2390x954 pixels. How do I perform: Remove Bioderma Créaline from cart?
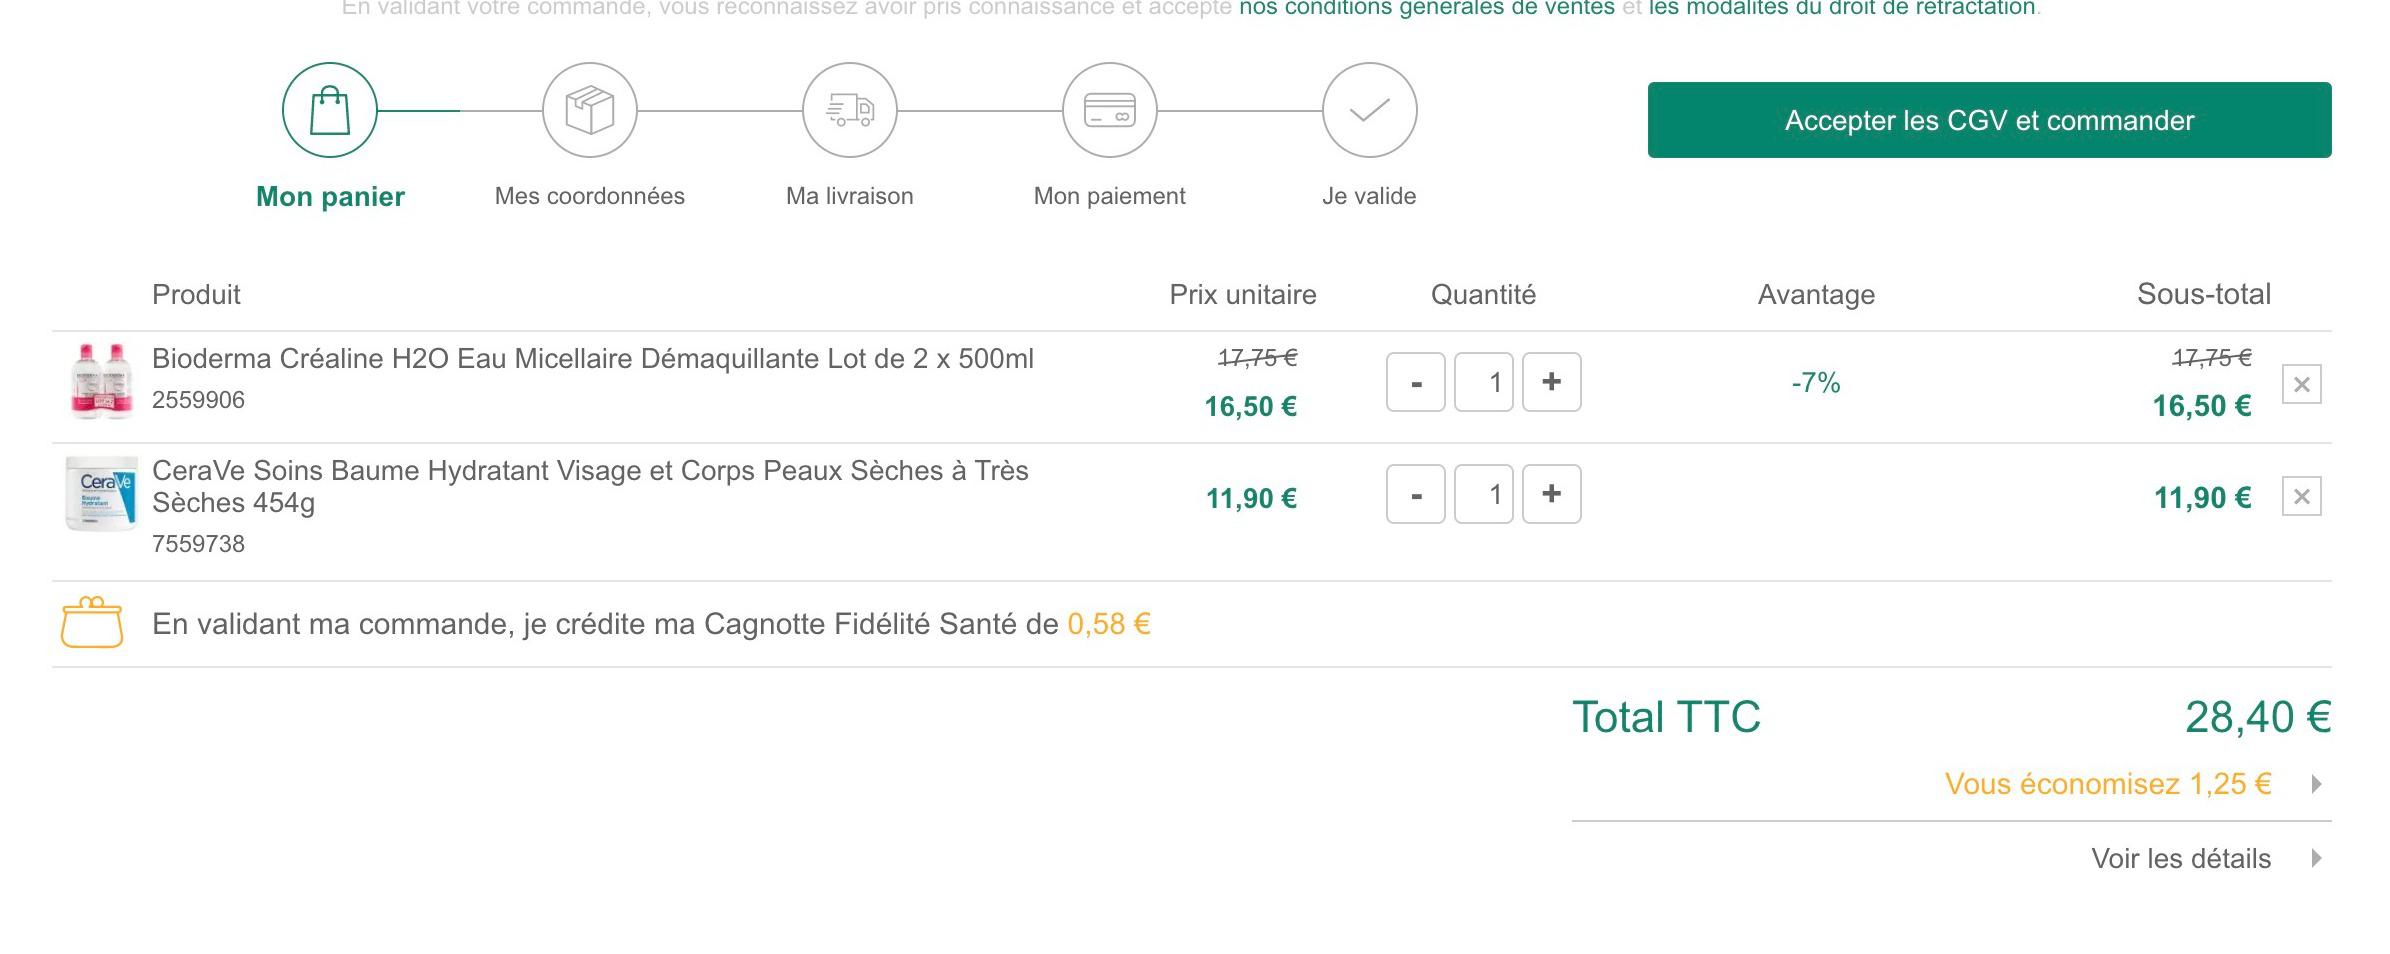point(2301,384)
